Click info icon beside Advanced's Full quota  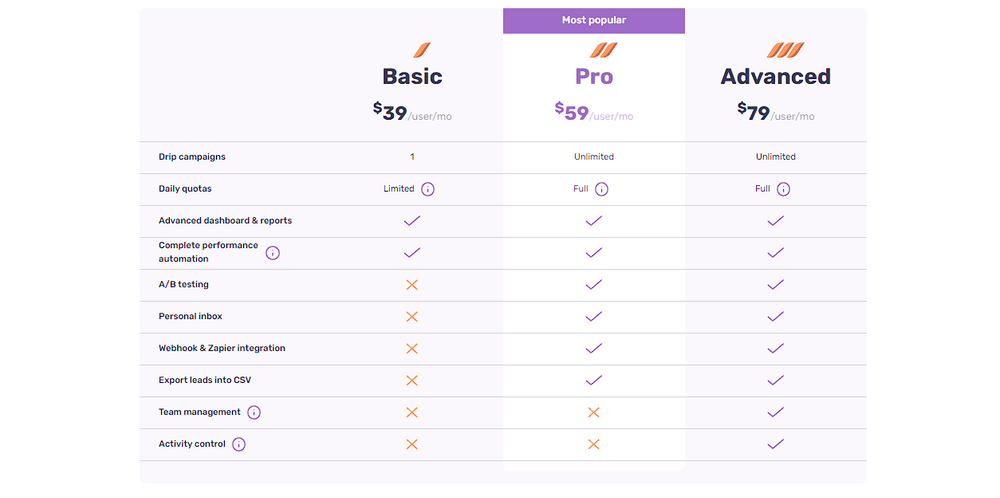(x=783, y=189)
